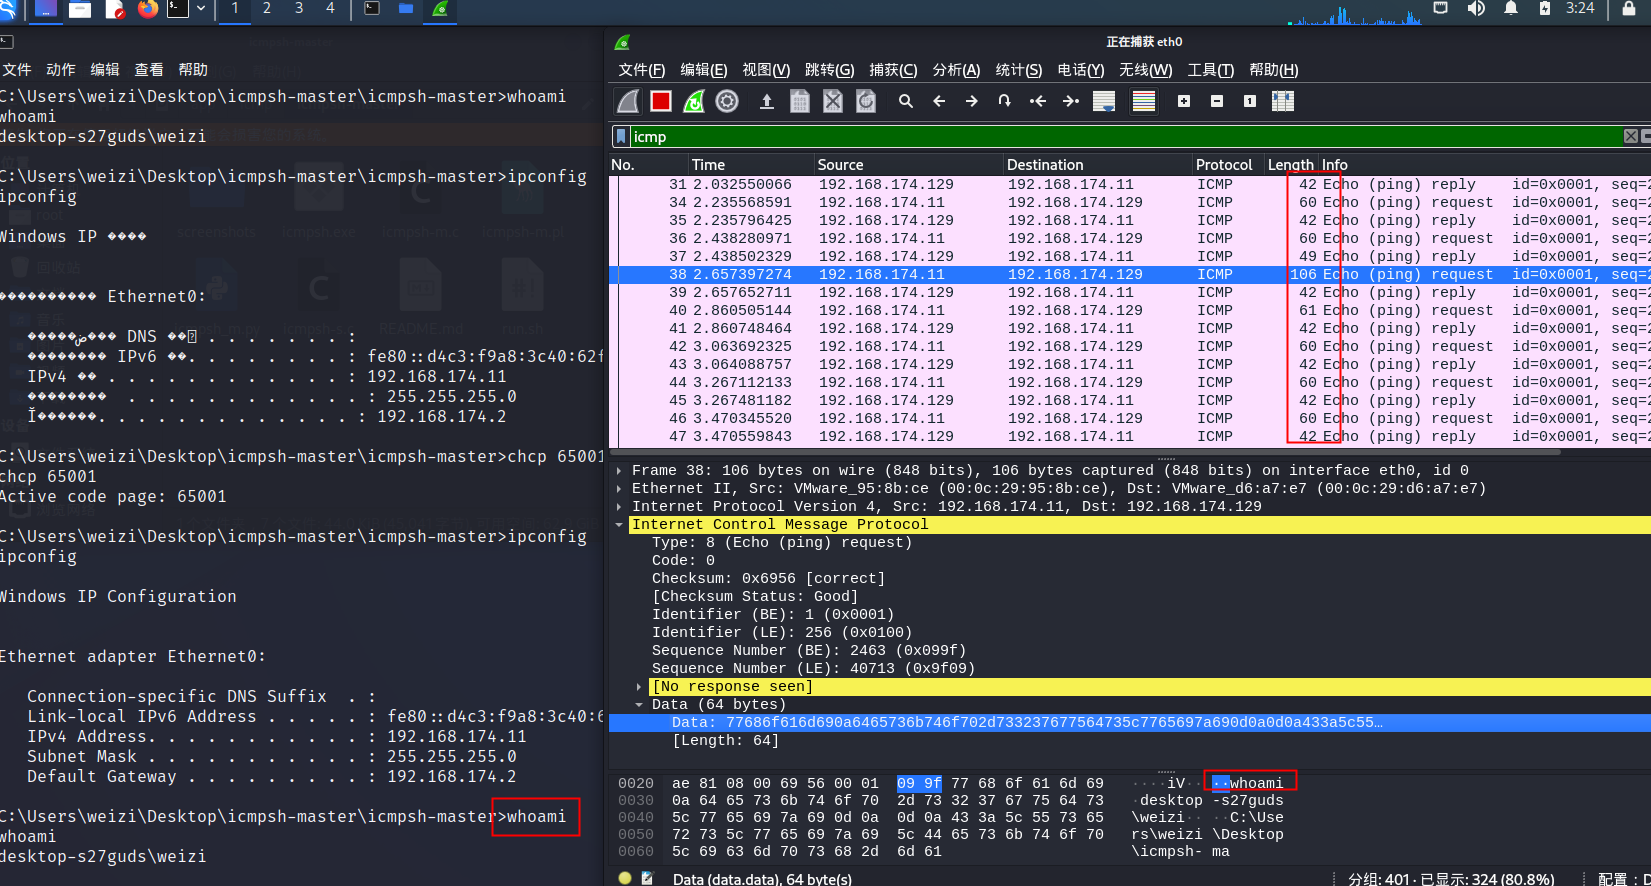Click hex offset row 0040
Screen dimensions: 1651x886
[x=635, y=817]
